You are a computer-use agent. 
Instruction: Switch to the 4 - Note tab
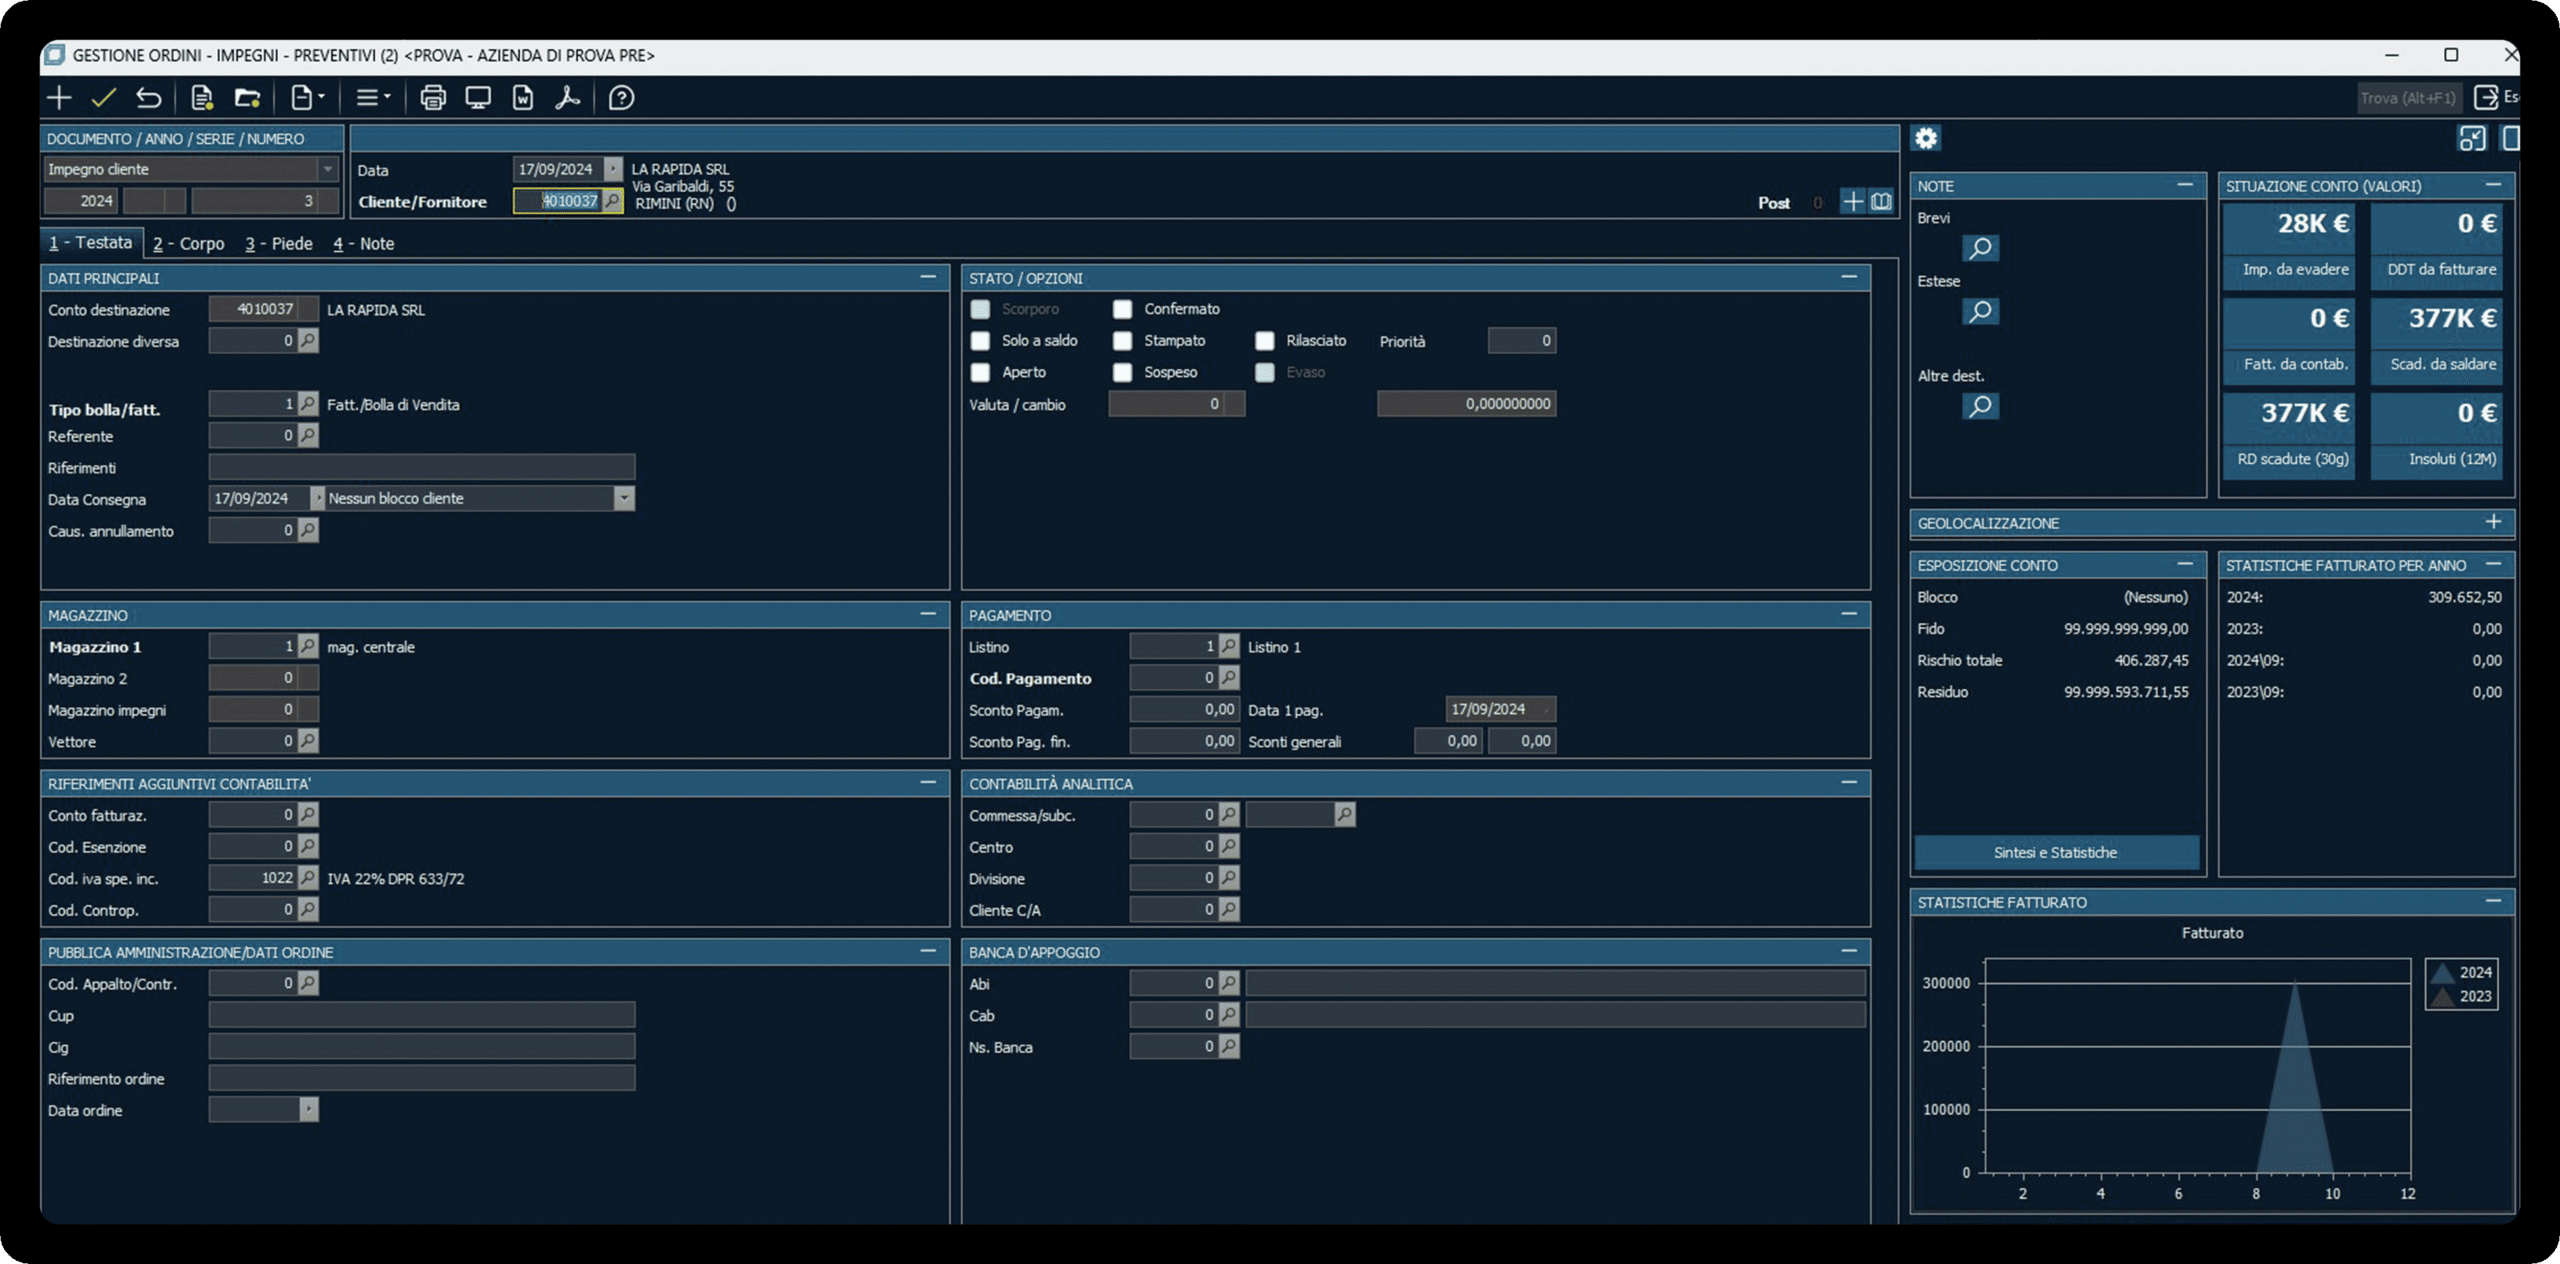coord(364,244)
